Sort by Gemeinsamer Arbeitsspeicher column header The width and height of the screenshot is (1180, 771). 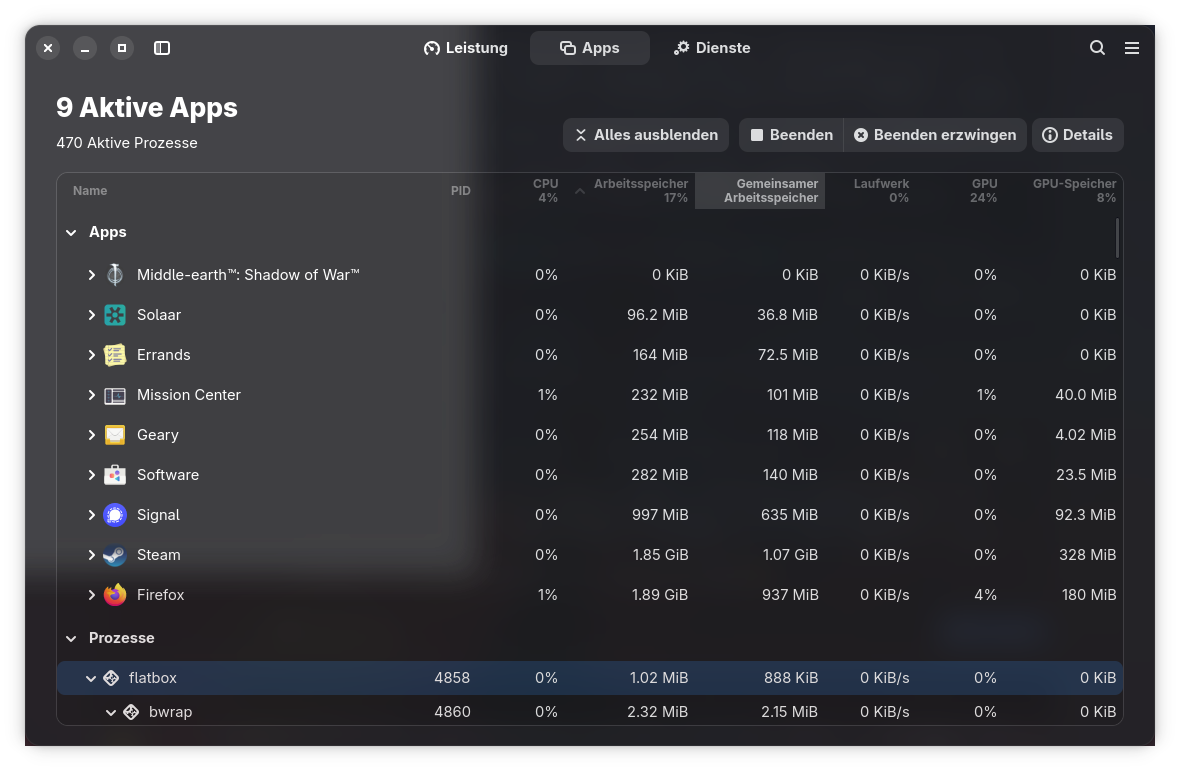click(760, 191)
